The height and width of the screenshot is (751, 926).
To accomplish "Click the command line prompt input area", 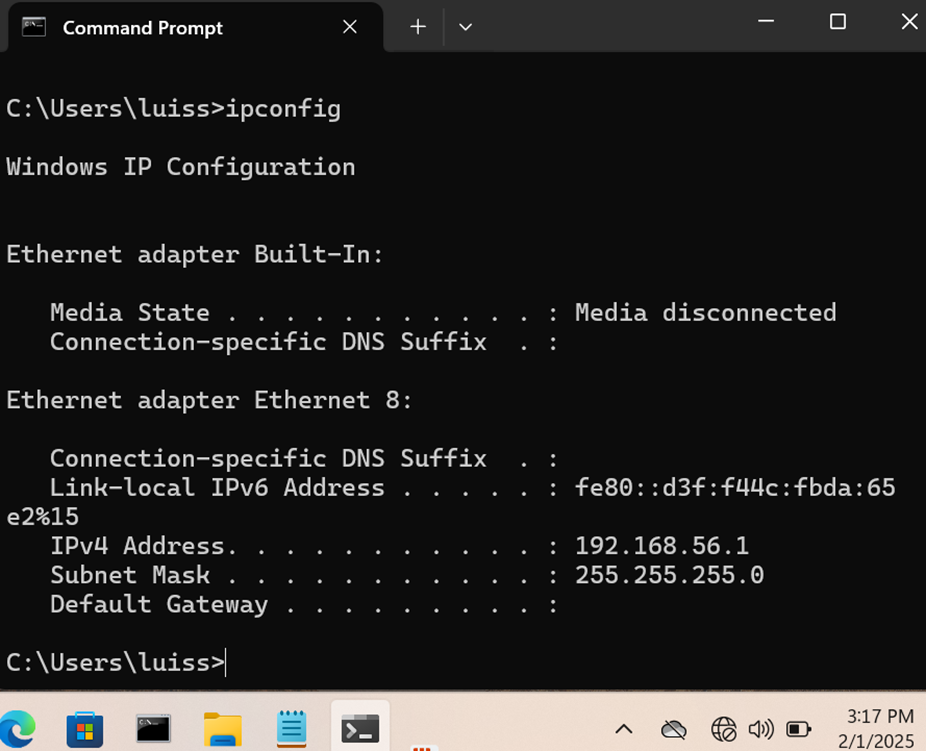I will tap(116, 662).
